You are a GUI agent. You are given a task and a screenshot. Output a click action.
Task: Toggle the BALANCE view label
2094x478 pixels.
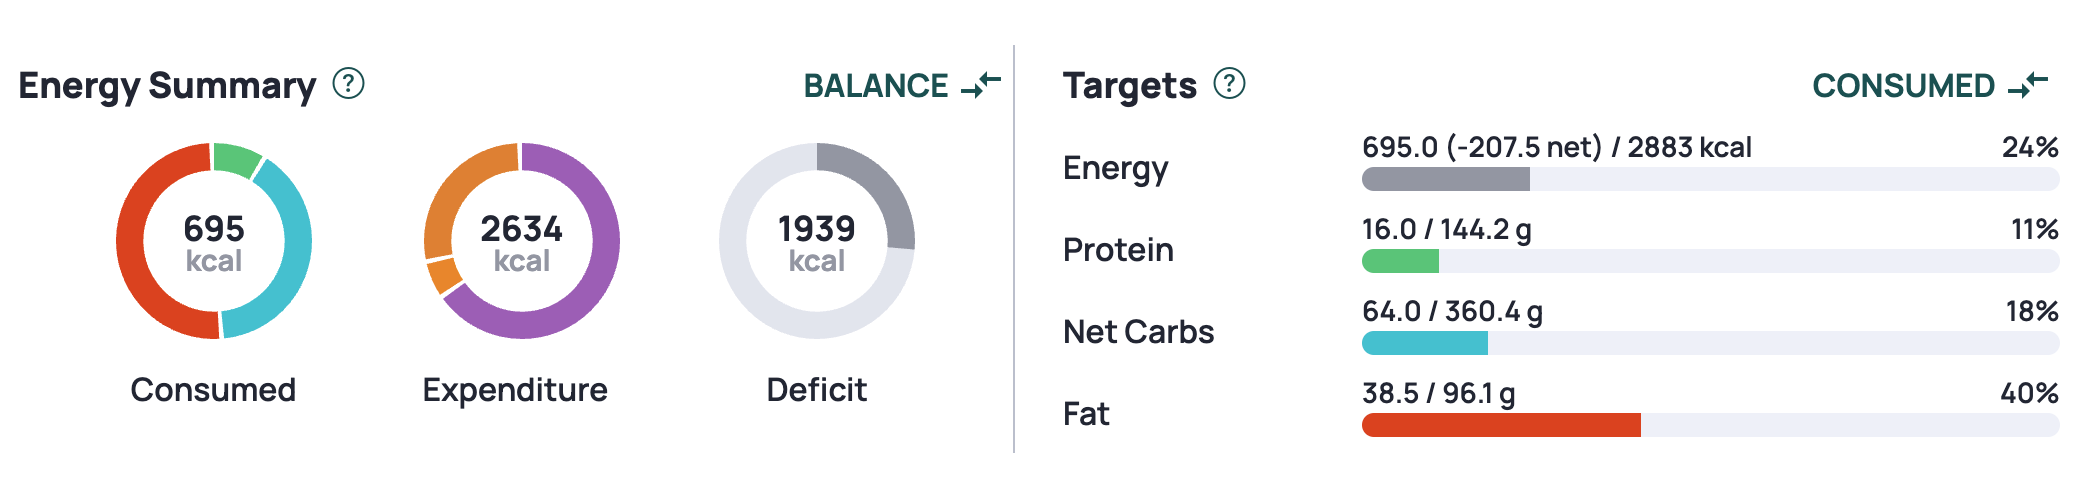tap(876, 86)
